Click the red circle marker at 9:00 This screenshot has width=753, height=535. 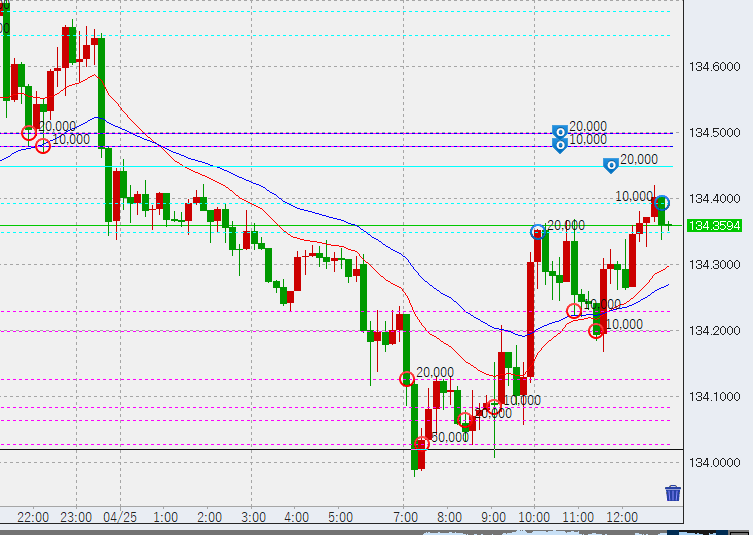(494, 405)
